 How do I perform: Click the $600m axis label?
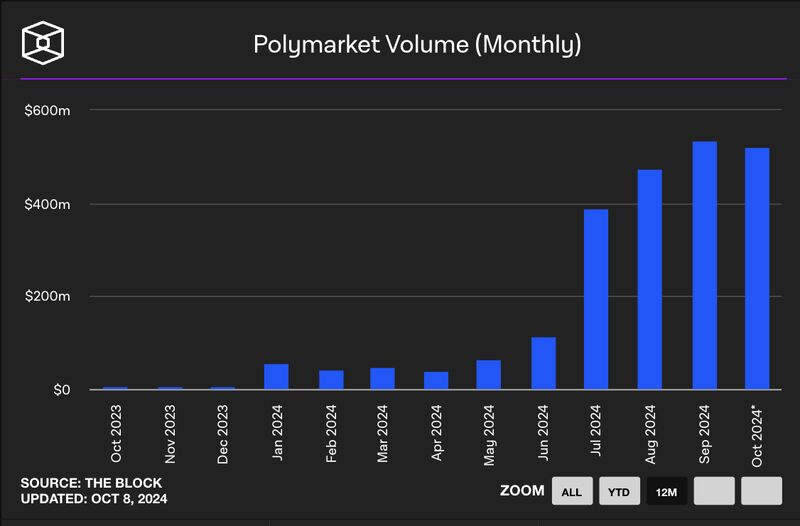pyautogui.click(x=47, y=110)
